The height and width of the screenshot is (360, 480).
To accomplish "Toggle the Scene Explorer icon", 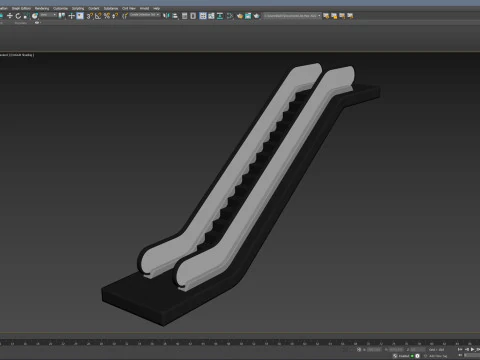I will click(x=184, y=16).
